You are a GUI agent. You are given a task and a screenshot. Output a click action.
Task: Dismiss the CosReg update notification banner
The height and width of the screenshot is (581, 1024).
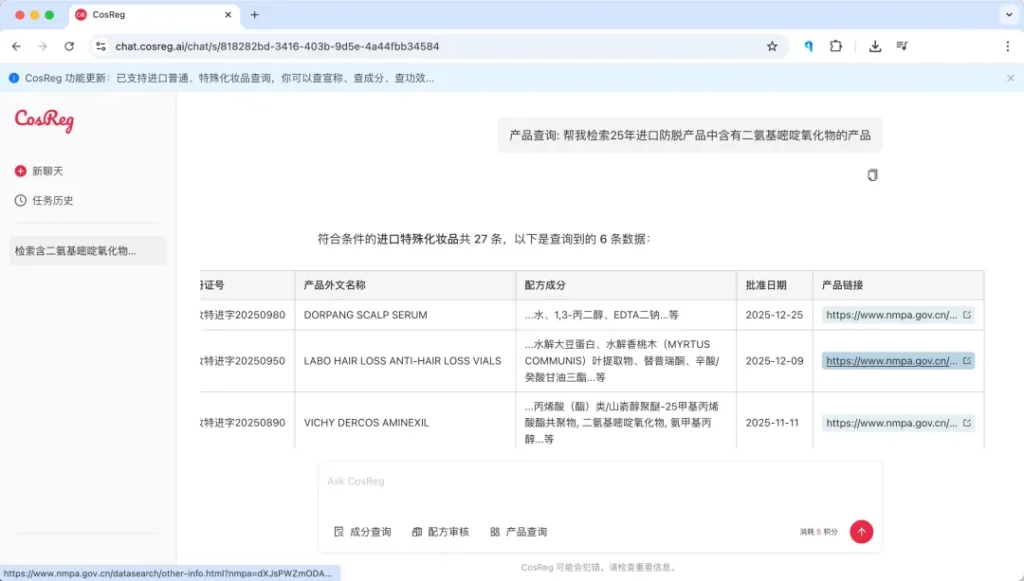(1010, 78)
